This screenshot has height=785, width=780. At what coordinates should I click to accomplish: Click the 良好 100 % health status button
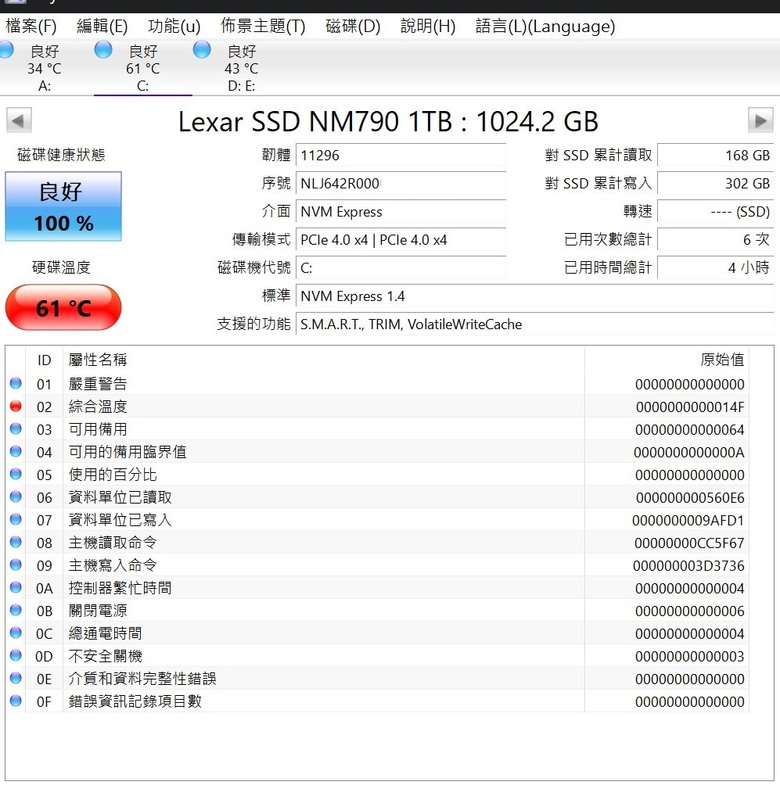63,206
